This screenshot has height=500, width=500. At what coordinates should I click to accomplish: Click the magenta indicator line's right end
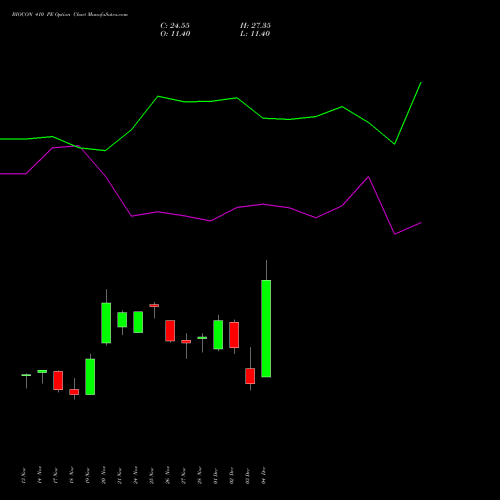421,223
